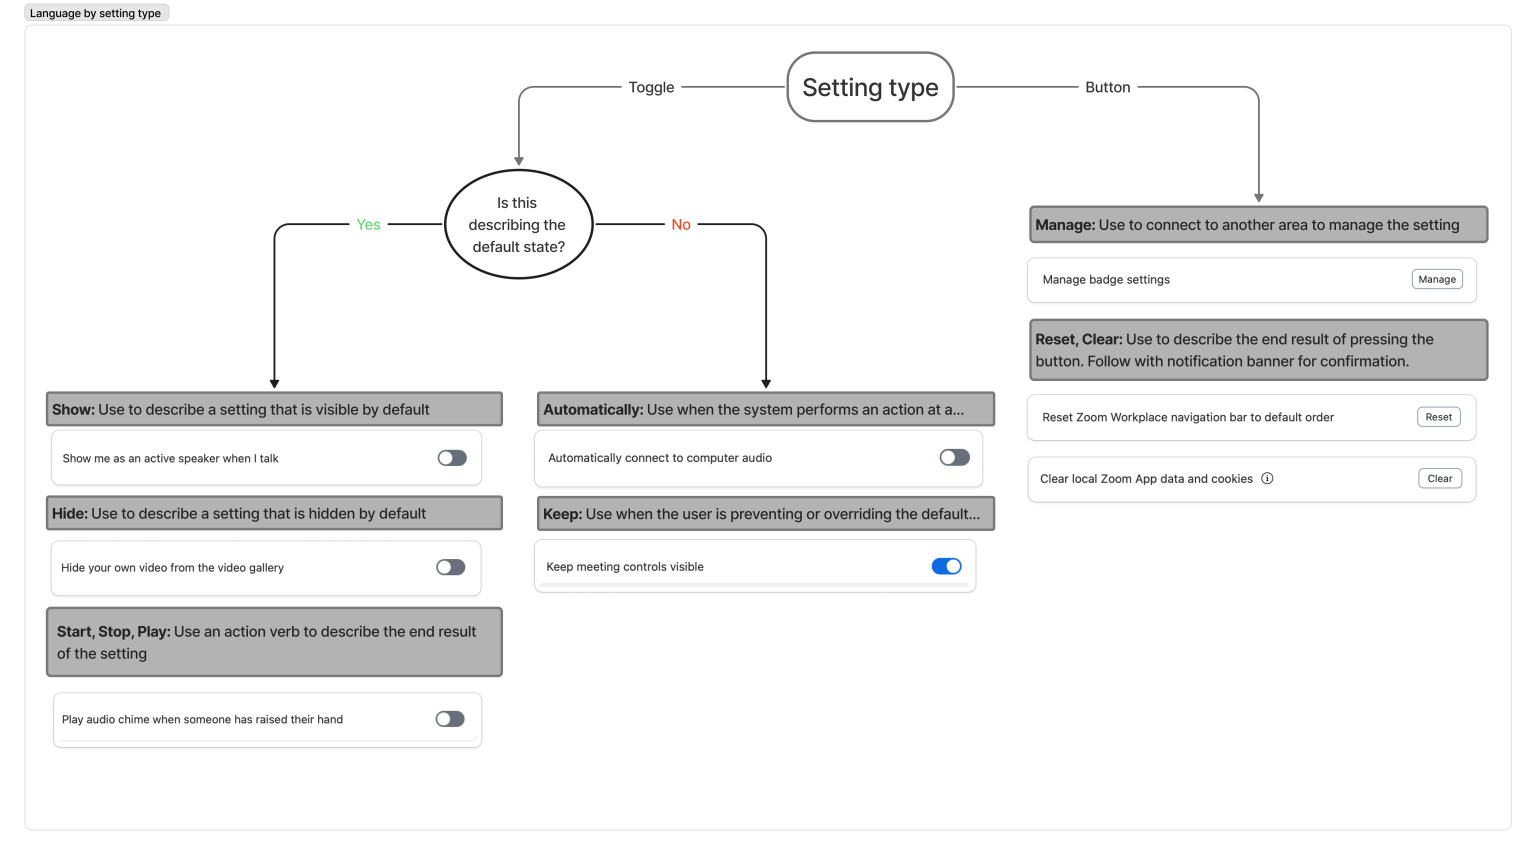This screenshot has height=855, width=1536.
Task: Select the Language by setting type frame label
Action: [96, 13]
